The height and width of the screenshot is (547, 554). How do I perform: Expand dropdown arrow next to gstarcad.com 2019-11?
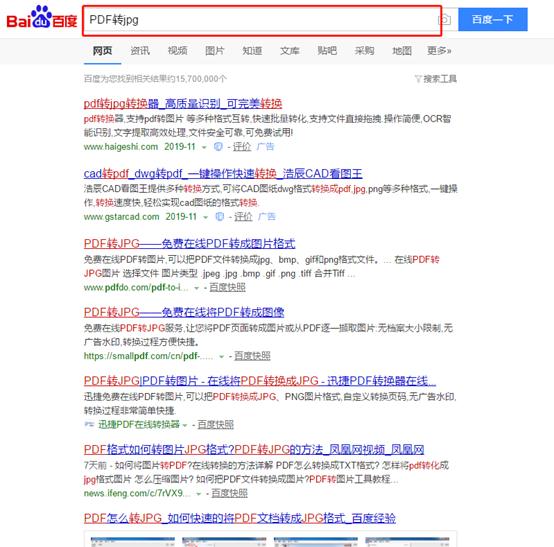coord(205,217)
